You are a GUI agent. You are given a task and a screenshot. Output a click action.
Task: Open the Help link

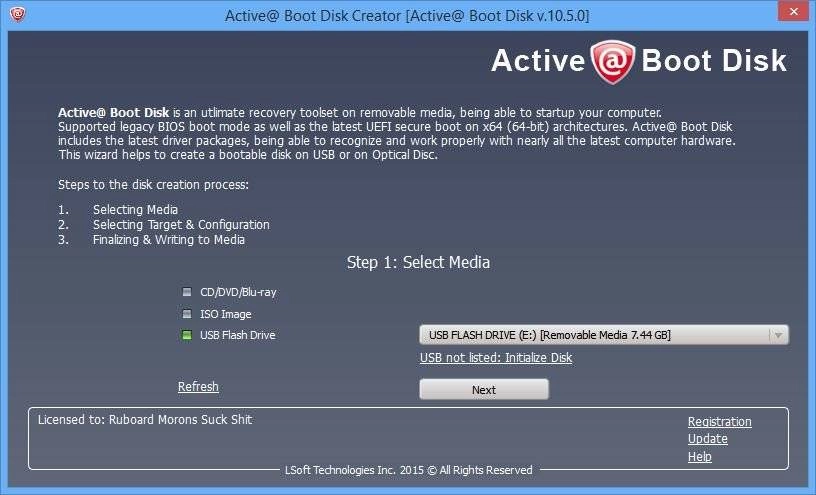[x=699, y=456]
